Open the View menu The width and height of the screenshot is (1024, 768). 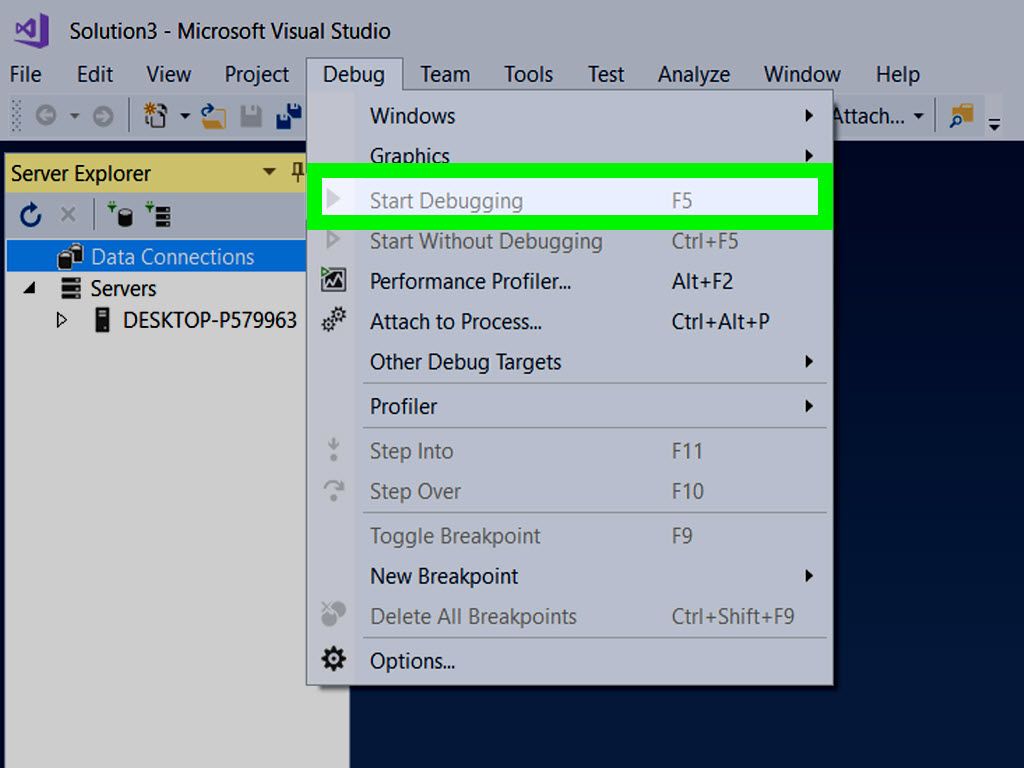(168, 74)
